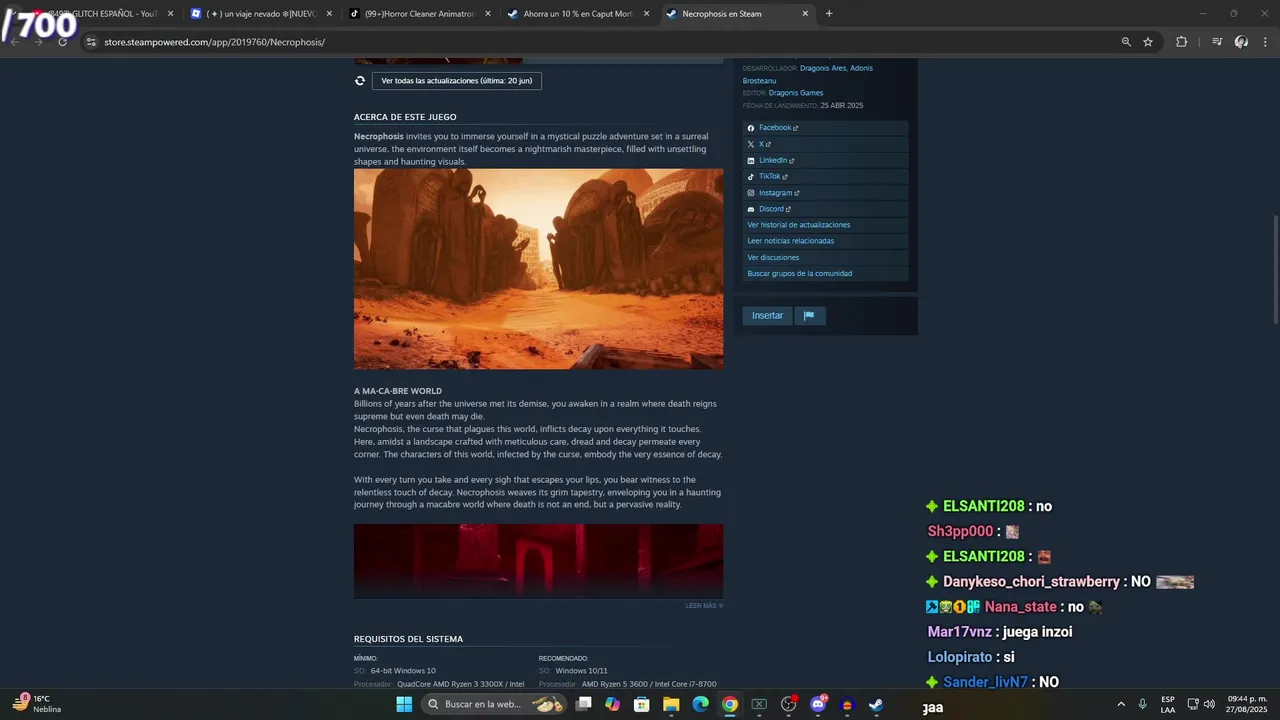Open Microsoft Edge from taskbar
The width and height of the screenshot is (1280, 720).
[701, 704]
